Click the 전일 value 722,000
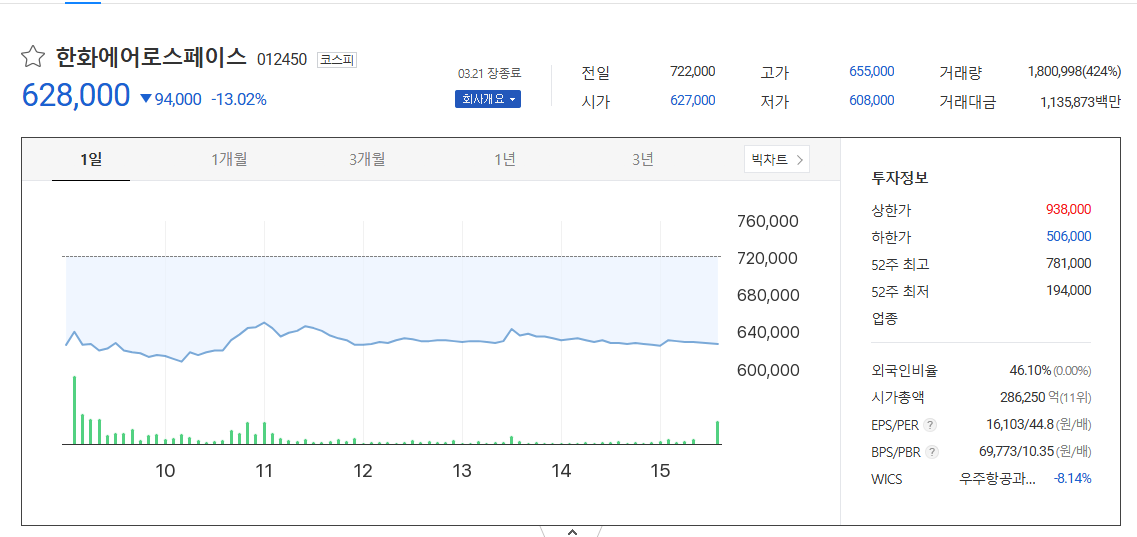 [x=692, y=72]
